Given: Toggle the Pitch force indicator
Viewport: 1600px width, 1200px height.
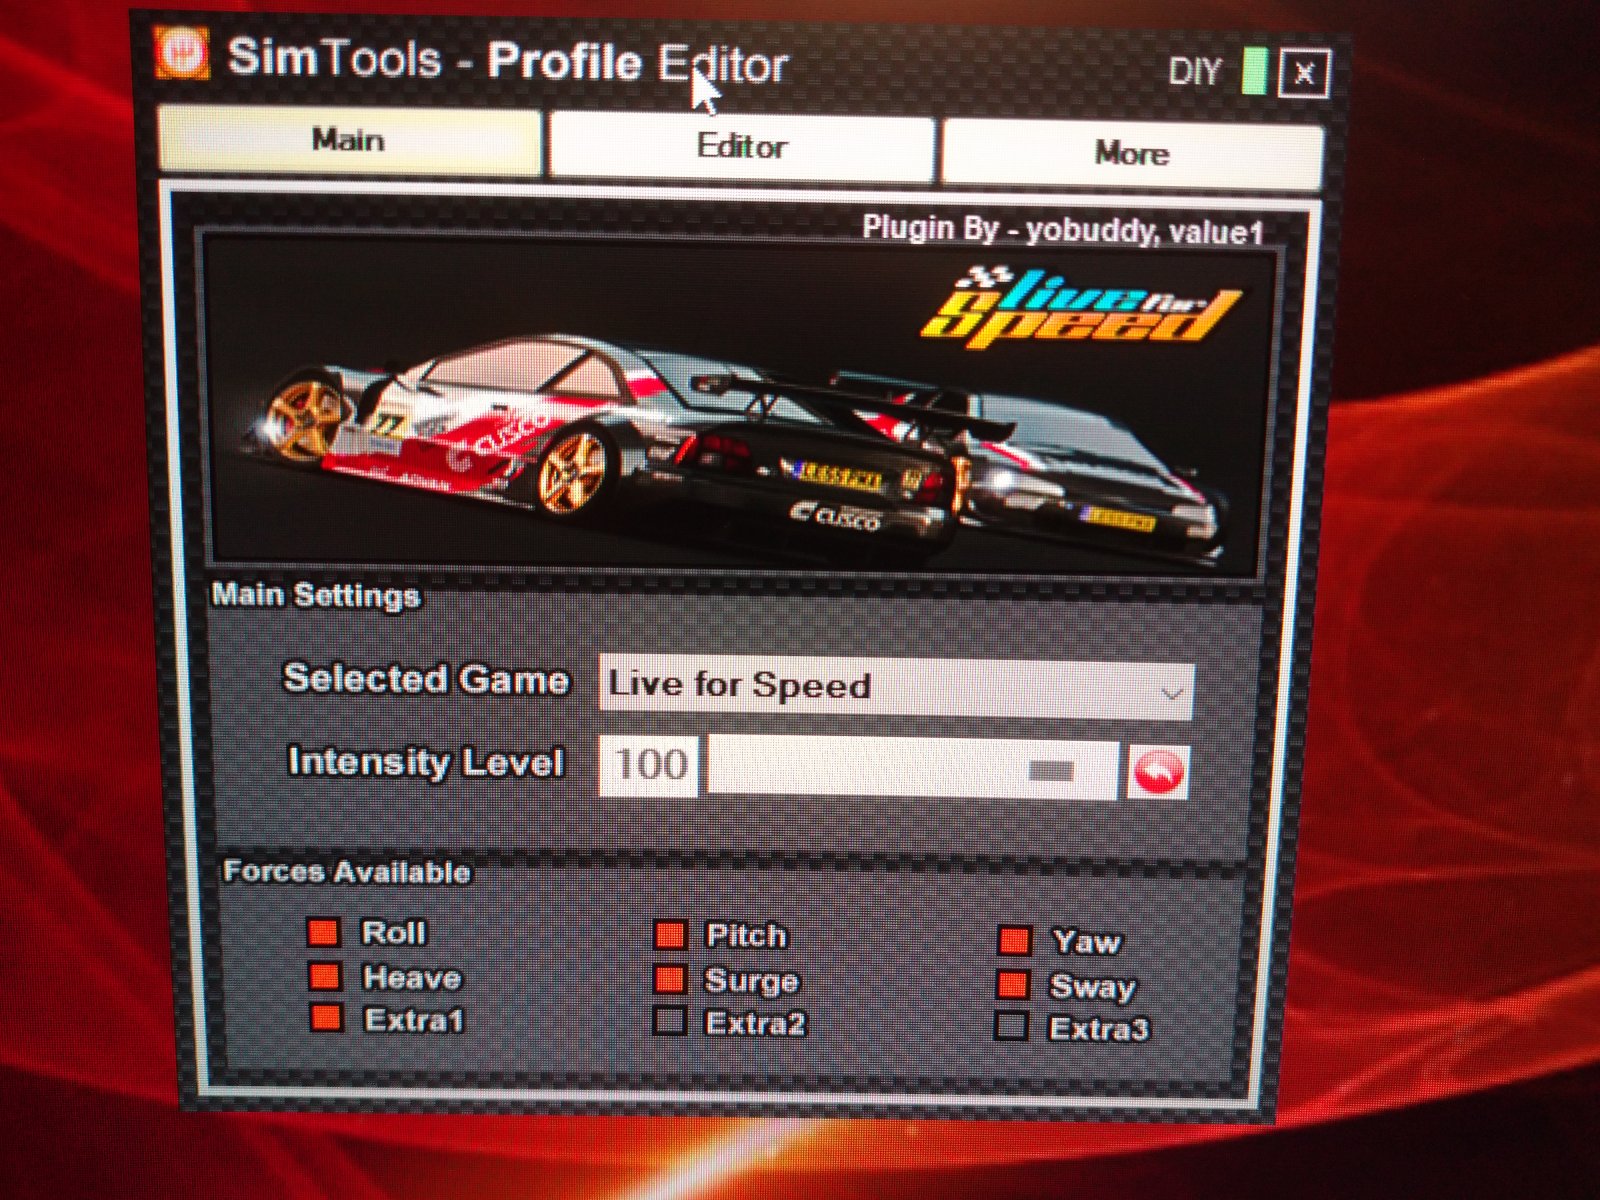Looking at the screenshot, I should coord(669,935).
